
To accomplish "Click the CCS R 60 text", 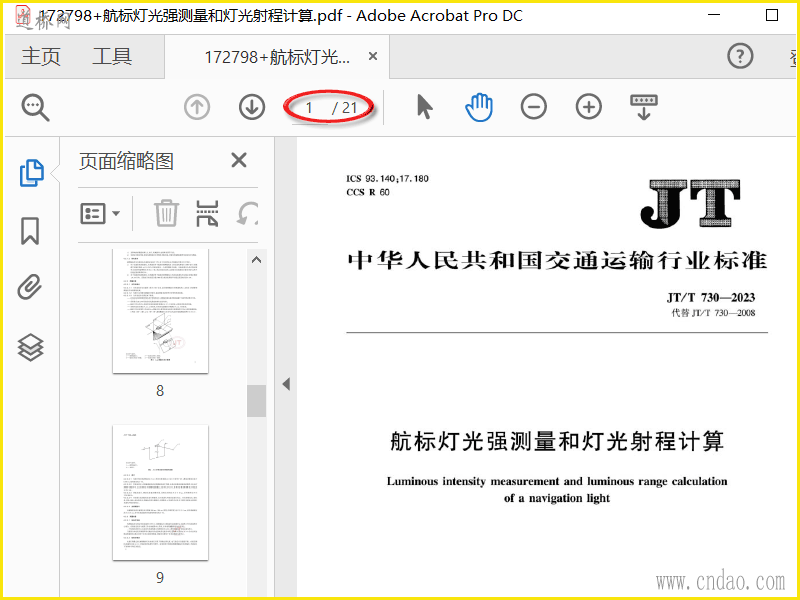I will [x=368, y=192].
